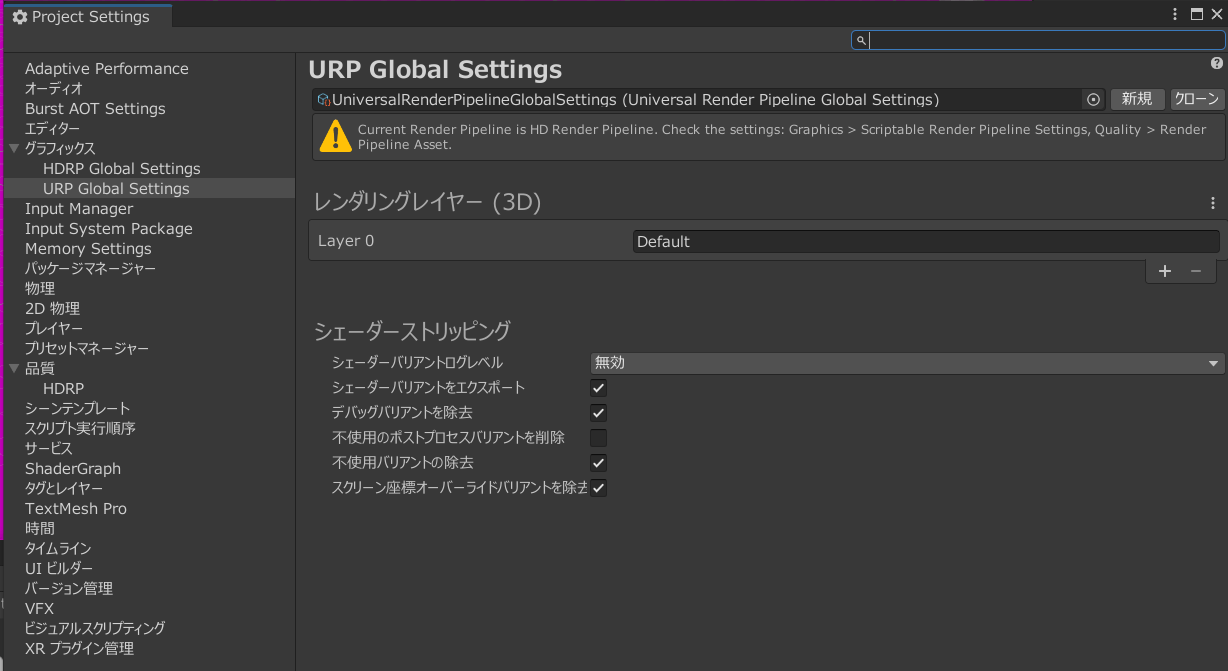Enable 不使用のポストプロセスバリアントを削除 checkbox

tap(598, 438)
